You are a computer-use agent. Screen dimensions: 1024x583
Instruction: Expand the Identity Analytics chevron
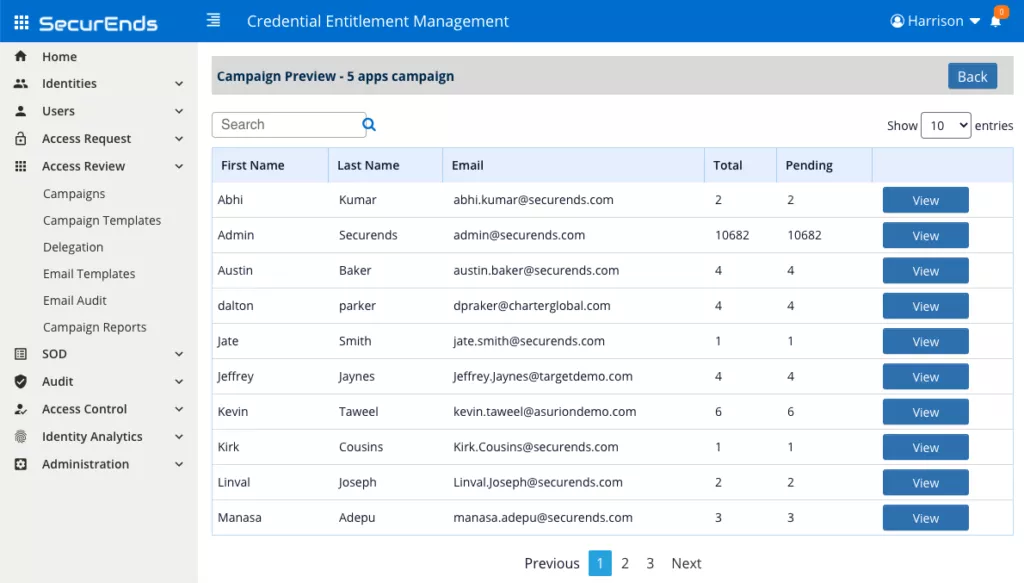coord(179,437)
